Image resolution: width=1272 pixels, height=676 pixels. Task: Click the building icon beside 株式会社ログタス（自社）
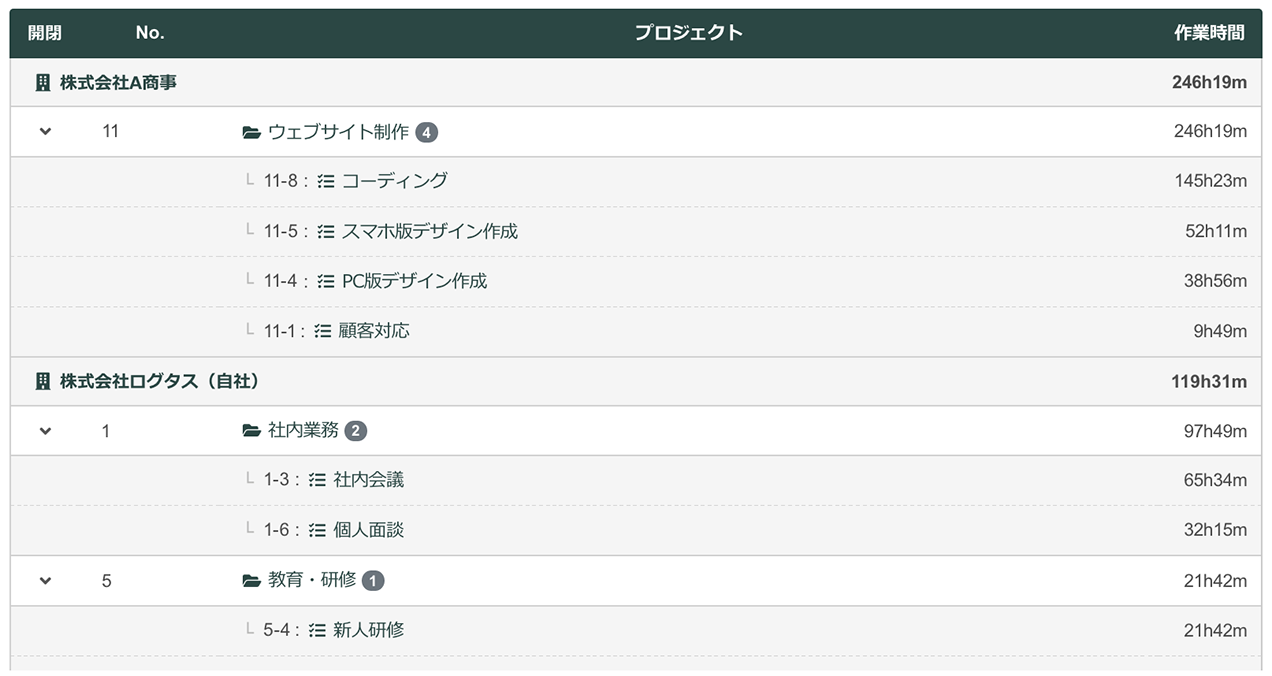pyautogui.click(x=42, y=381)
